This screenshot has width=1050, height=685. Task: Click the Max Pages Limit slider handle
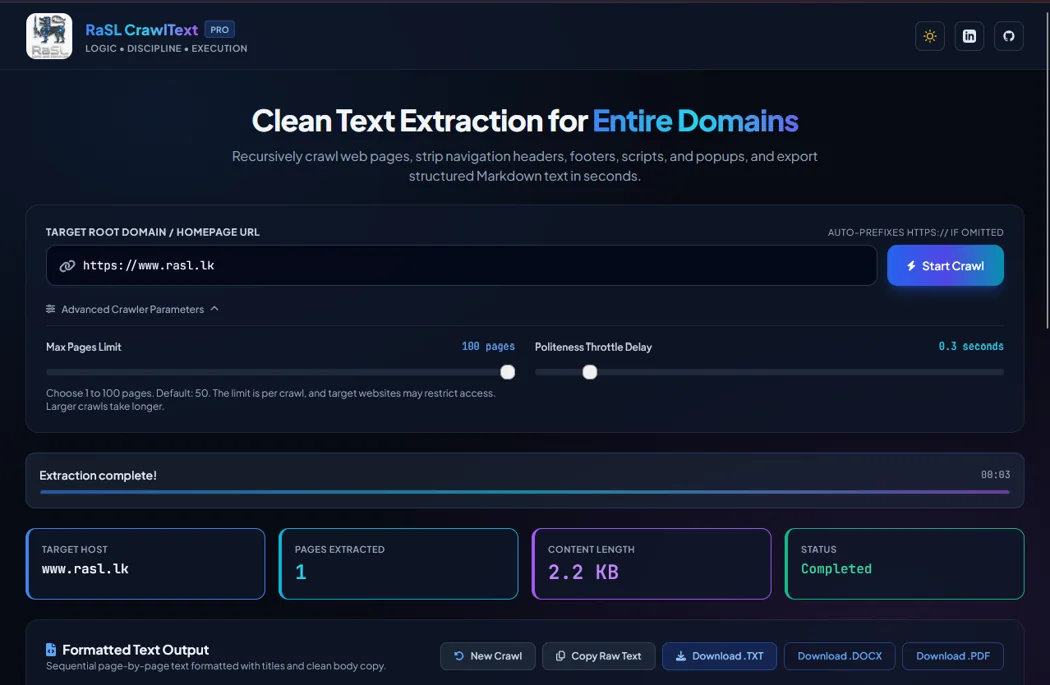pos(508,372)
